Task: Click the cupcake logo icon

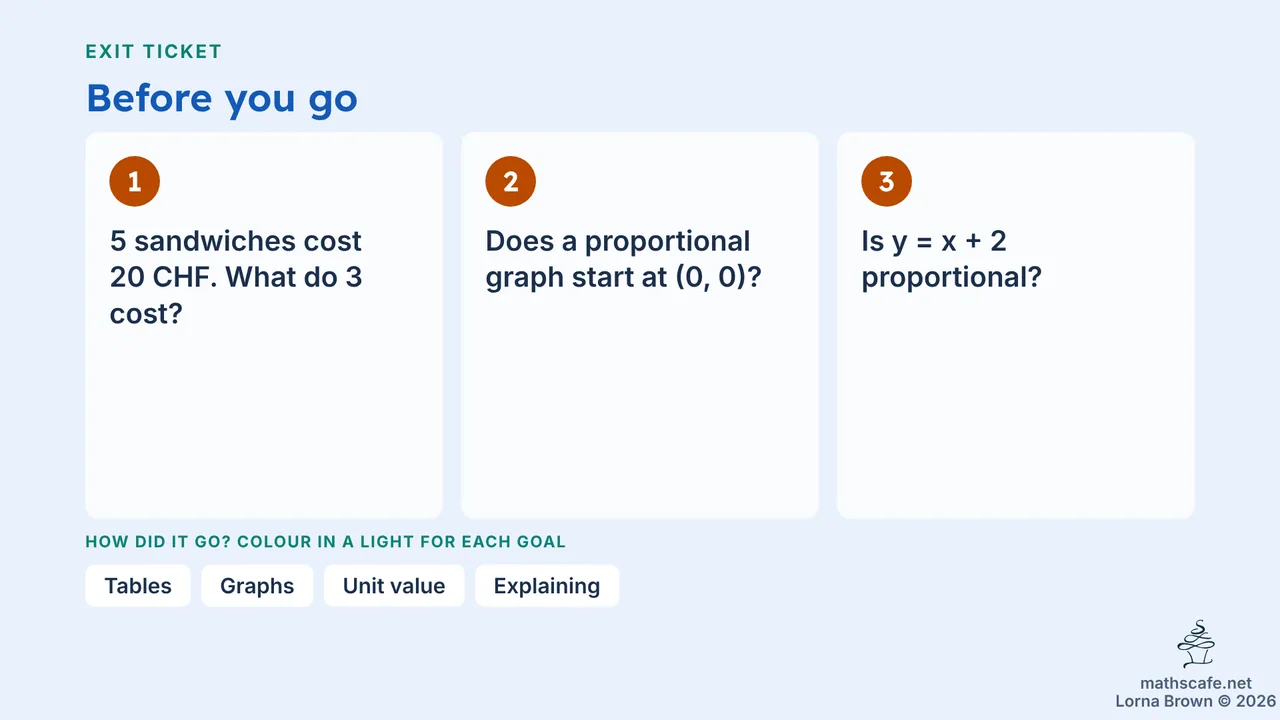Action: coord(1196,644)
